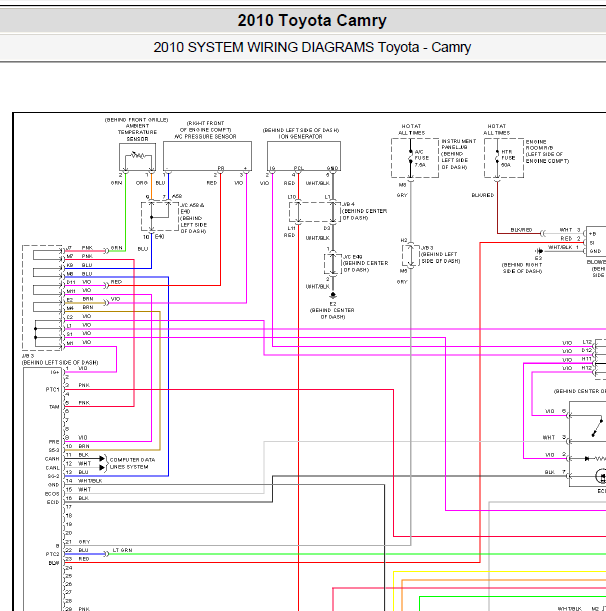606x611 pixels.
Task: Click the "WHT/BLK 1" blower pin label
Action: click(x=564, y=247)
